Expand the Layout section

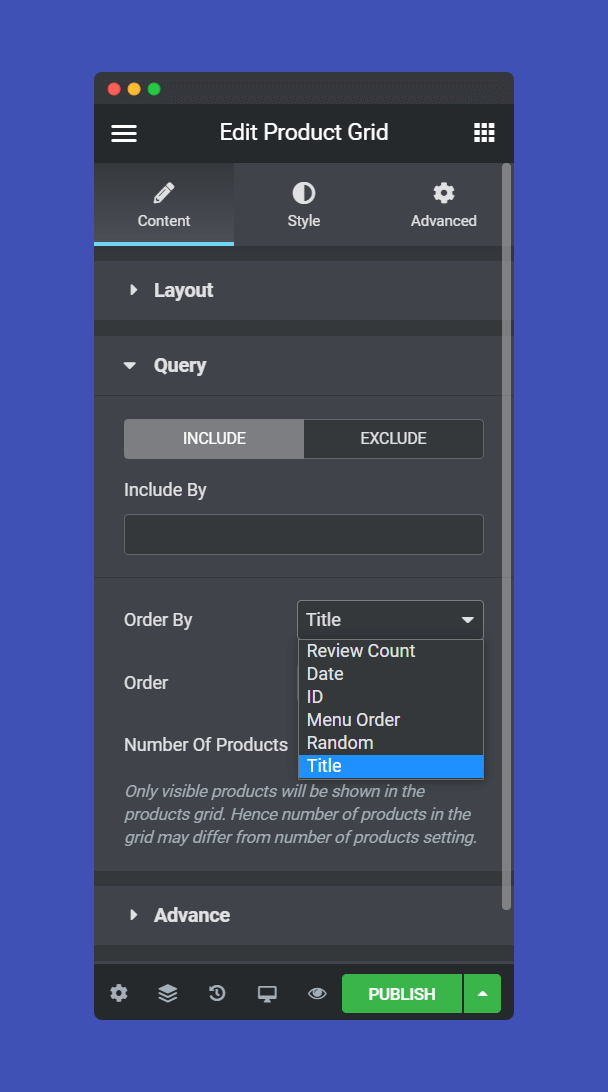(182, 290)
